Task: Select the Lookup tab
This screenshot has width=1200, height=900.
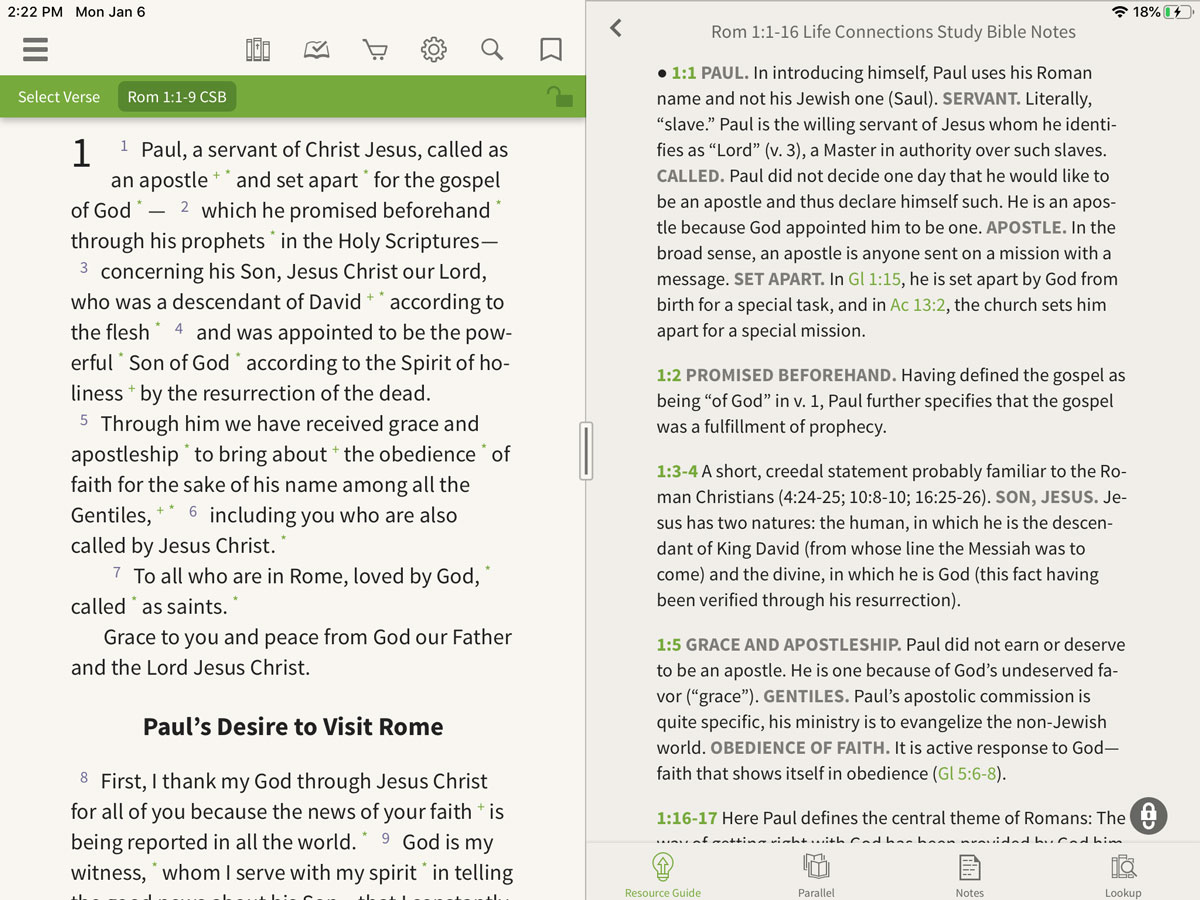Action: 1123,875
